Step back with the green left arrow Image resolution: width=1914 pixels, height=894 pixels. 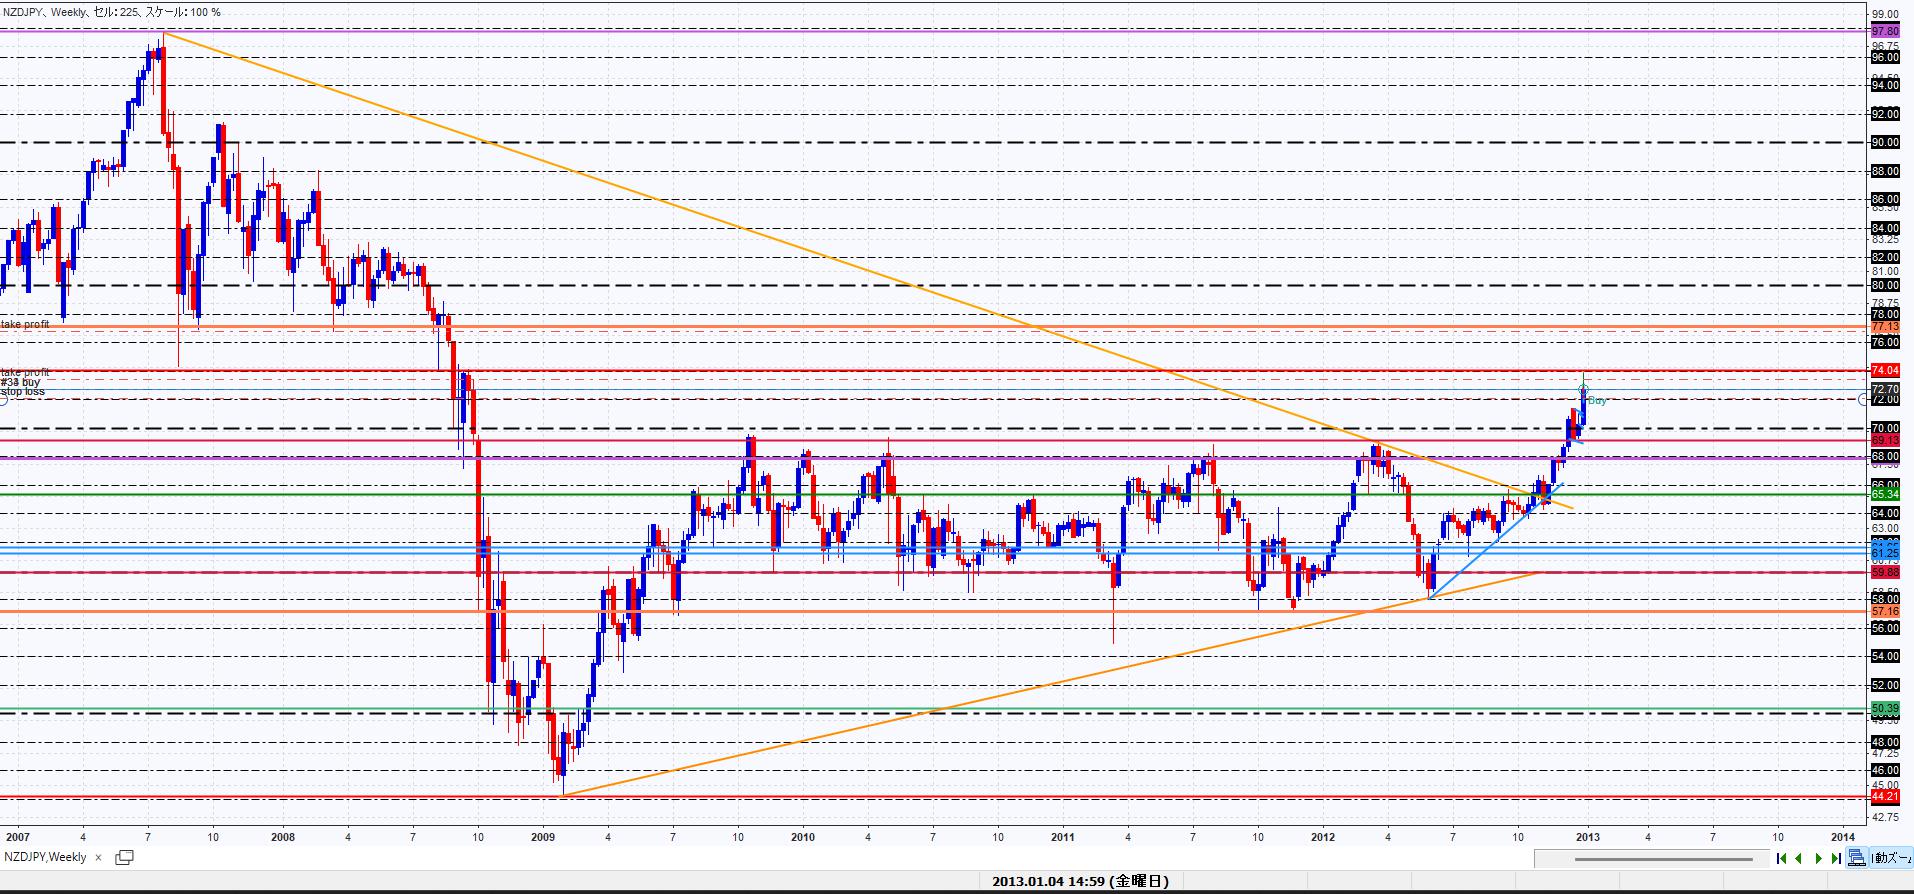click(x=1799, y=858)
